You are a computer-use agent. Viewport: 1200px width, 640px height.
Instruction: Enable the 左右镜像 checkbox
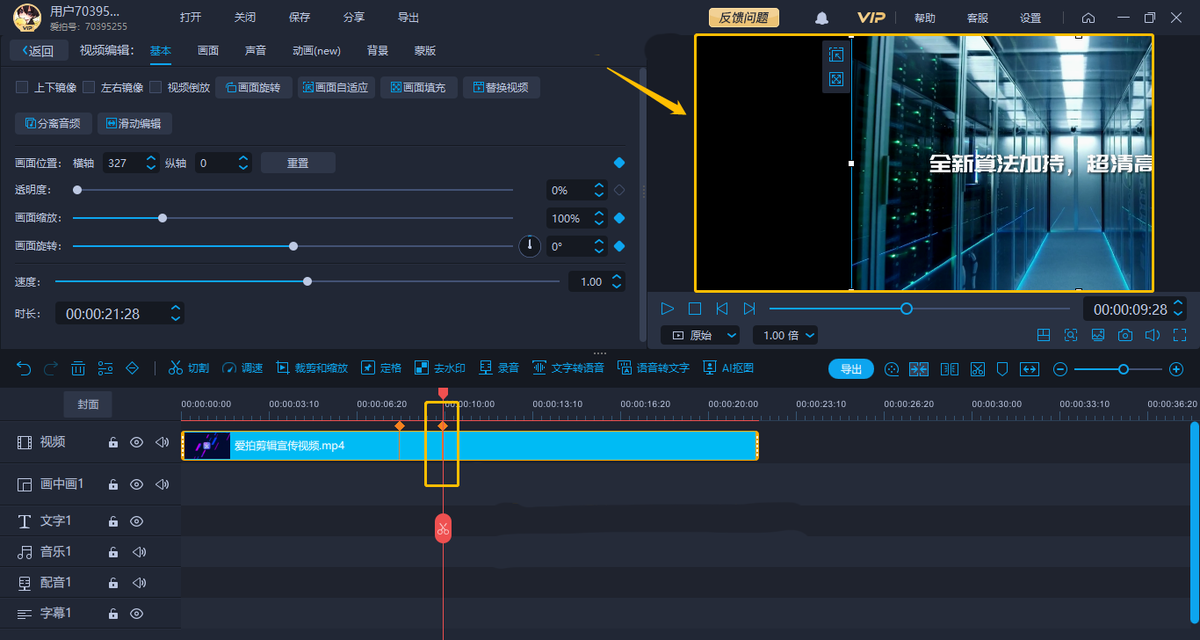coord(89,87)
